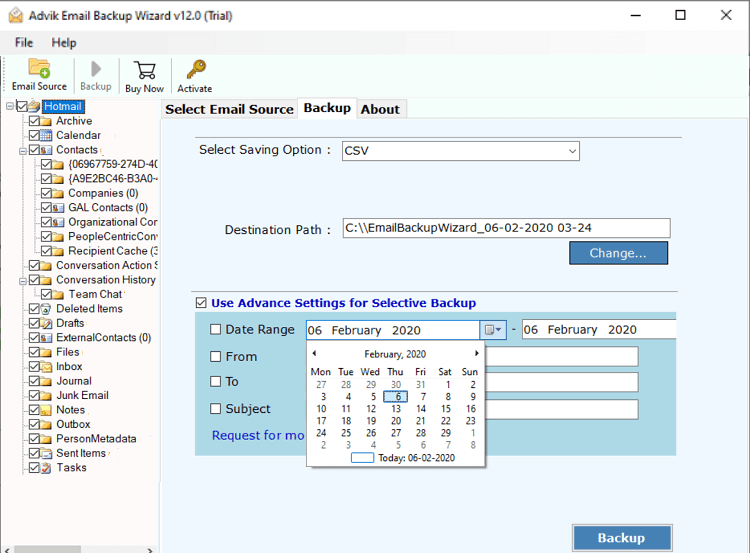The height and width of the screenshot is (553, 750).
Task: Click the Request for more link
Action: (258, 435)
